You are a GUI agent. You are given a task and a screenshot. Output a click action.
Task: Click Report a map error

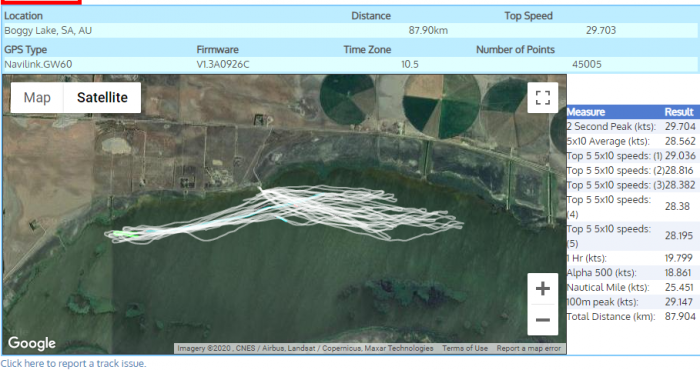pyautogui.click(x=529, y=348)
